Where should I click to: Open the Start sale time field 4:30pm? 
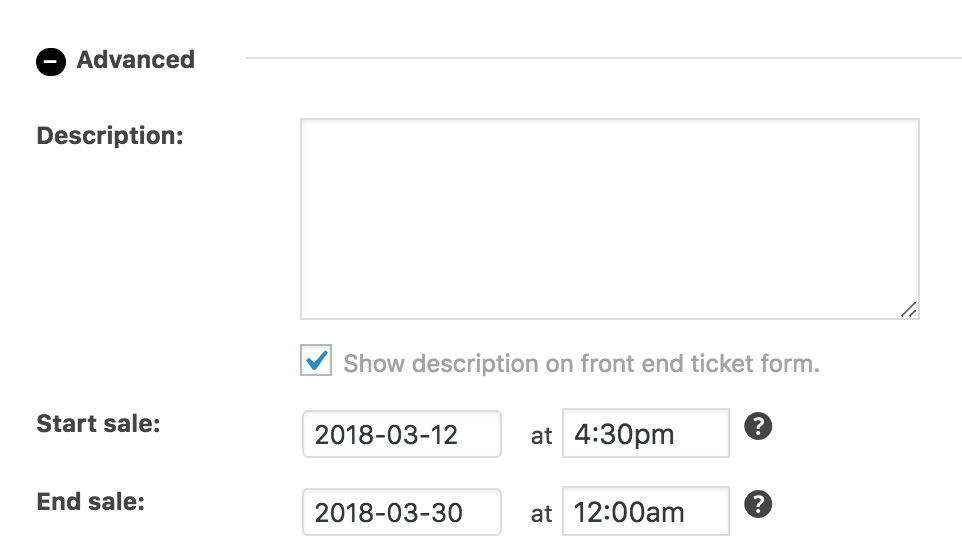[645, 434]
